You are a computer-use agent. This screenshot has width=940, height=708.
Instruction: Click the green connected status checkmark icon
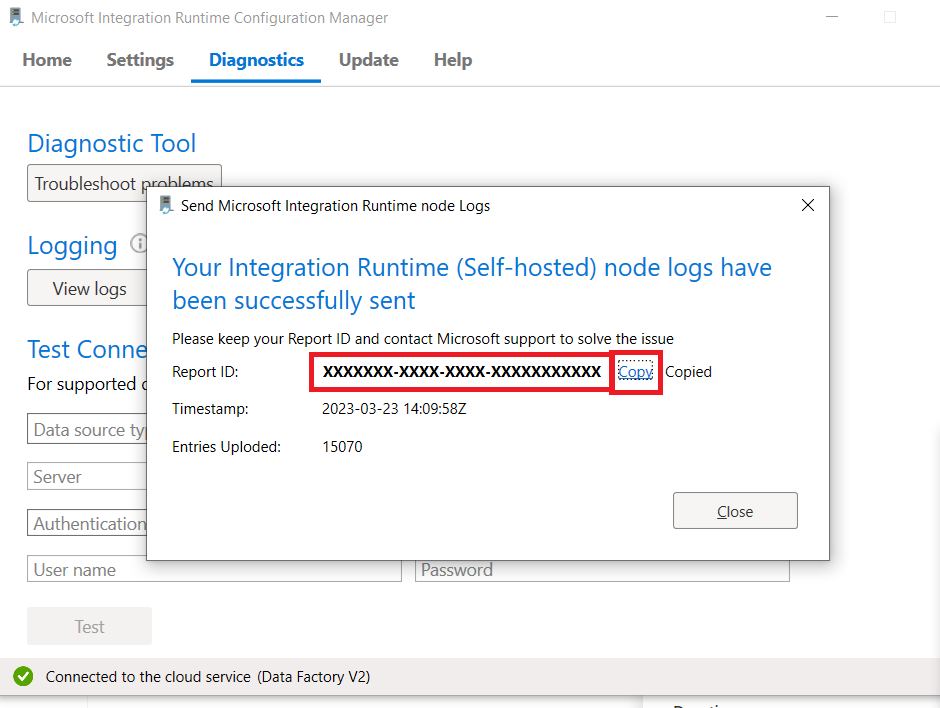(x=23, y=677)
